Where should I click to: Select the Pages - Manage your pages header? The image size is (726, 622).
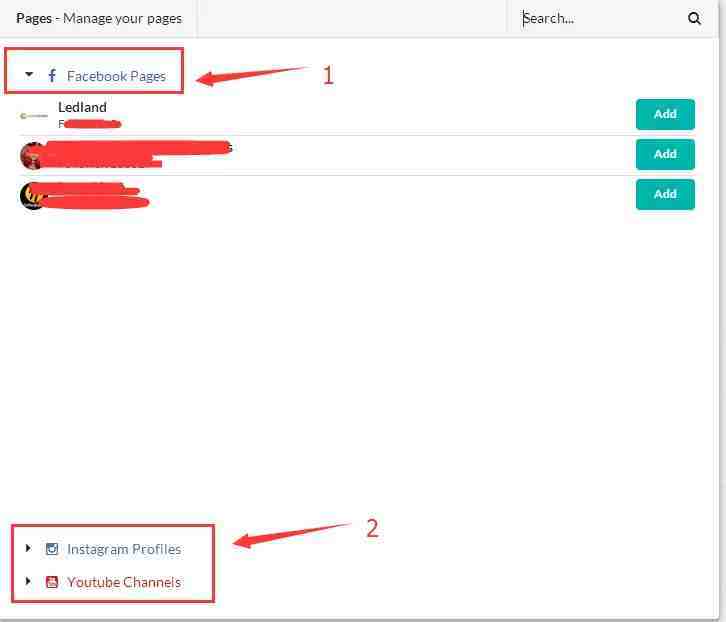click(99, 18)
